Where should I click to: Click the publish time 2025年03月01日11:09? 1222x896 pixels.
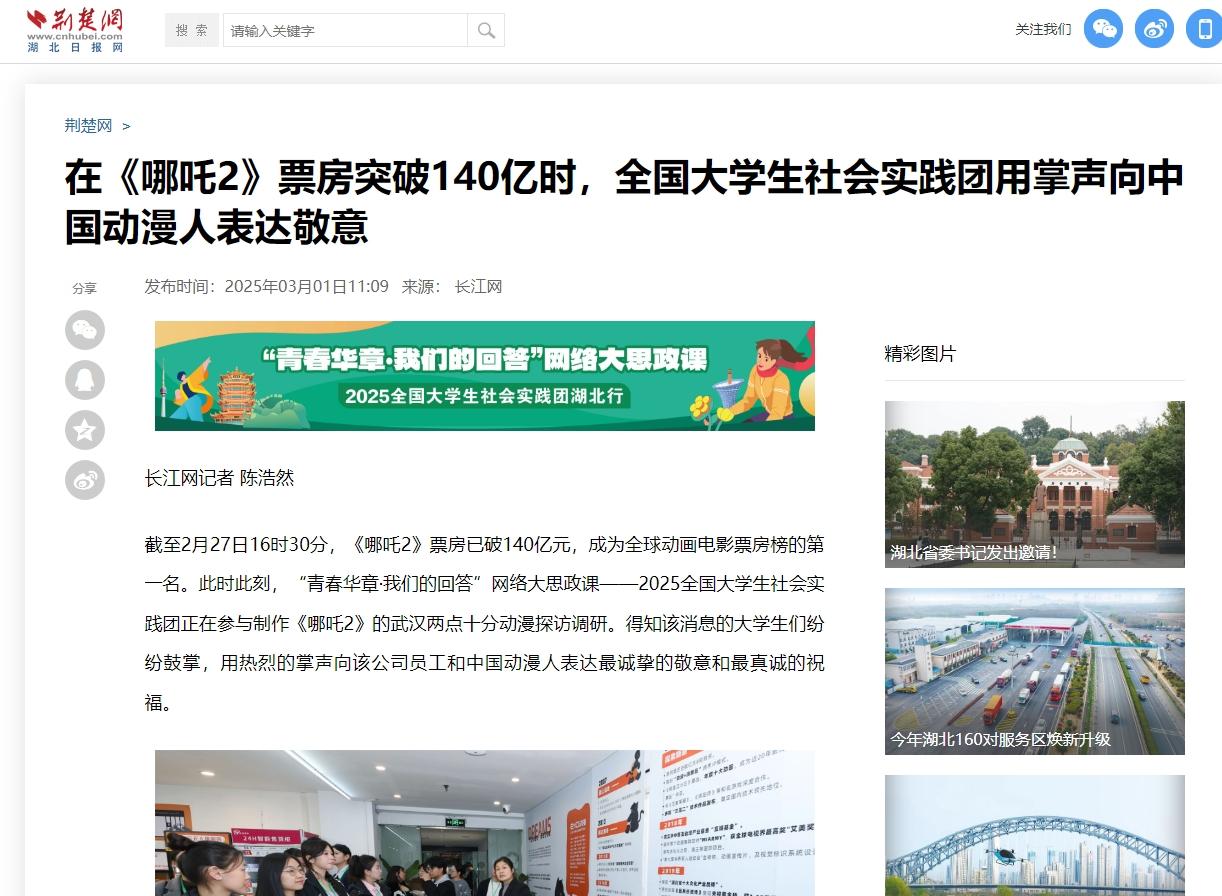click(306, 286)
